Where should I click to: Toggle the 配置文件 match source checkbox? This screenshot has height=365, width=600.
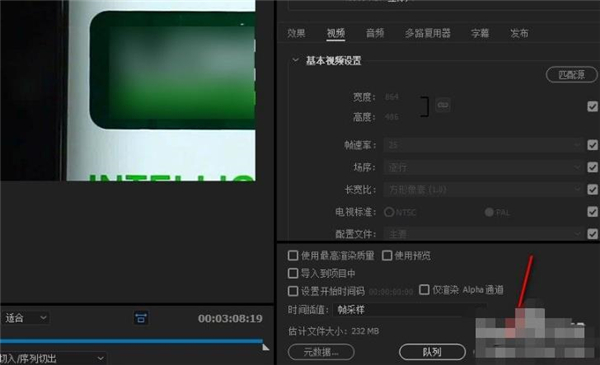(592, 233)
